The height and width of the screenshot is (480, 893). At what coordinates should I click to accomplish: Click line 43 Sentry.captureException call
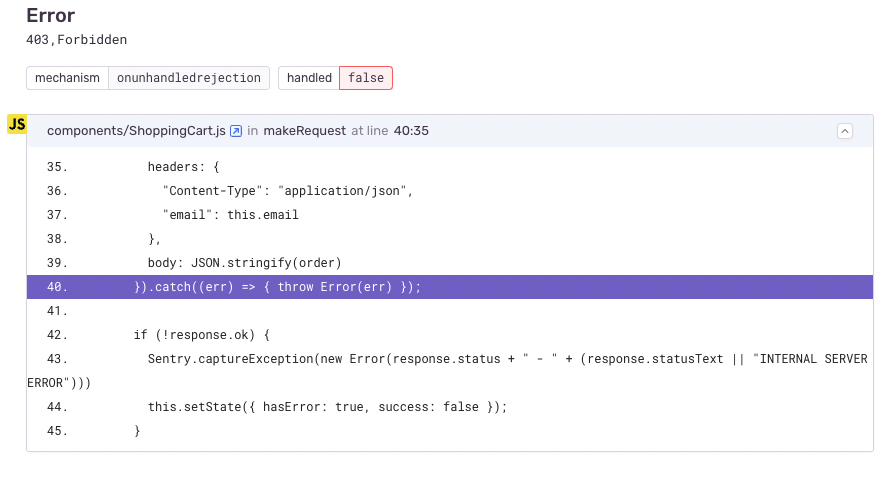coord(500,359)
